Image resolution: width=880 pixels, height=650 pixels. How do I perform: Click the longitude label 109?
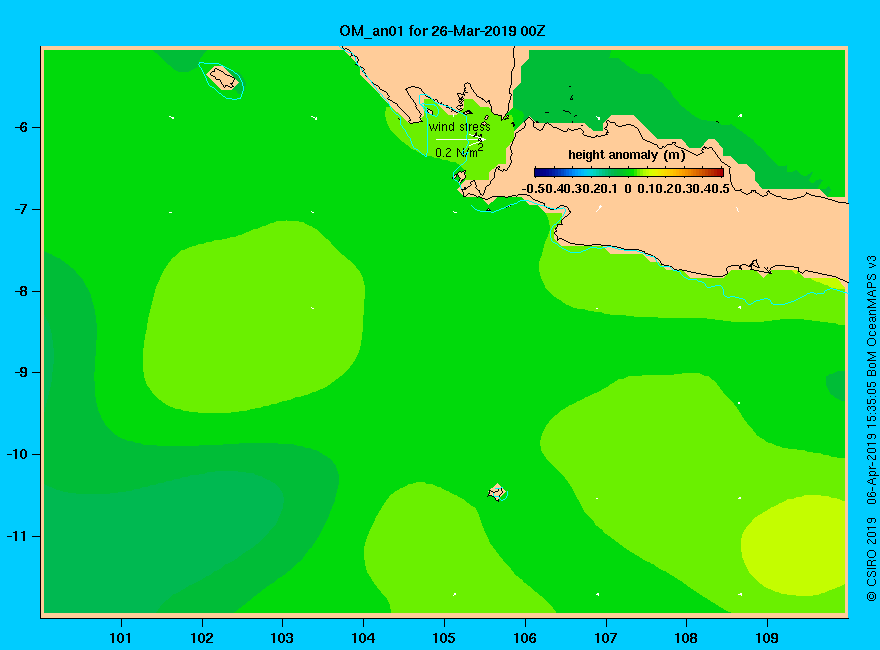pyautogui.click(x=767, y=638)
